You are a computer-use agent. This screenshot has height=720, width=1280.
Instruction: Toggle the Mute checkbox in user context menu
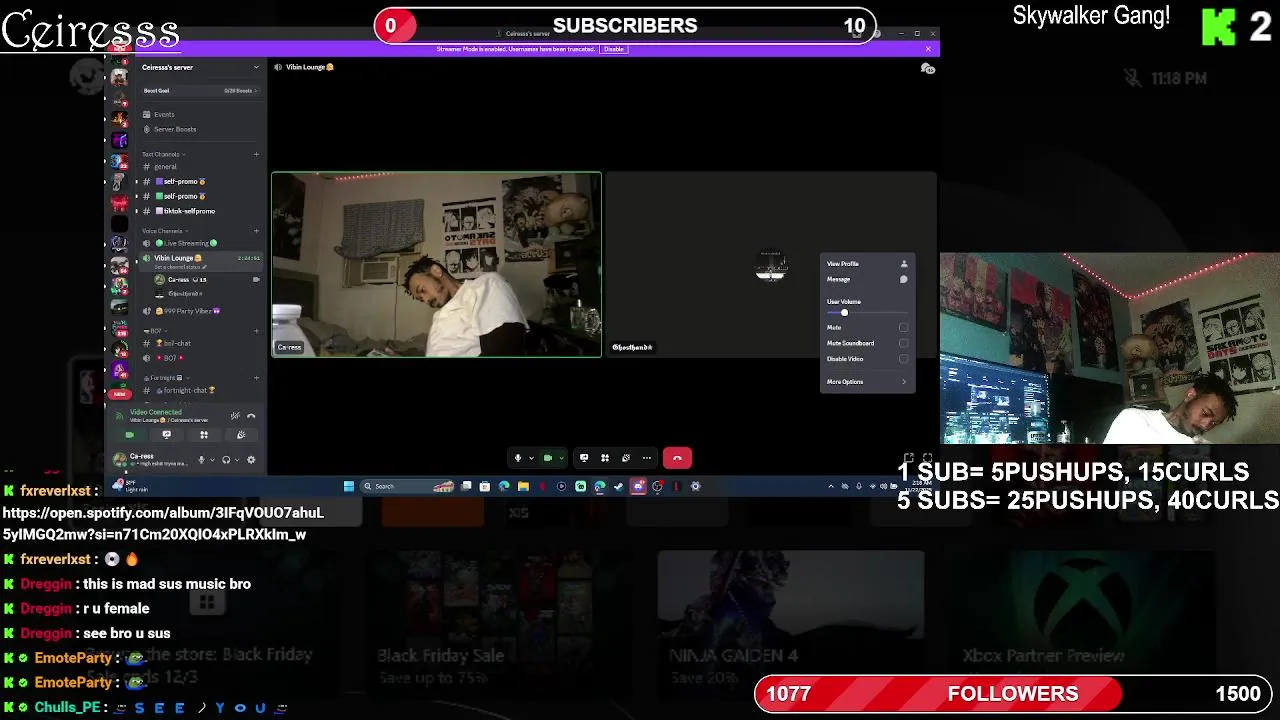pyautogui.click(x=904, y=327)
